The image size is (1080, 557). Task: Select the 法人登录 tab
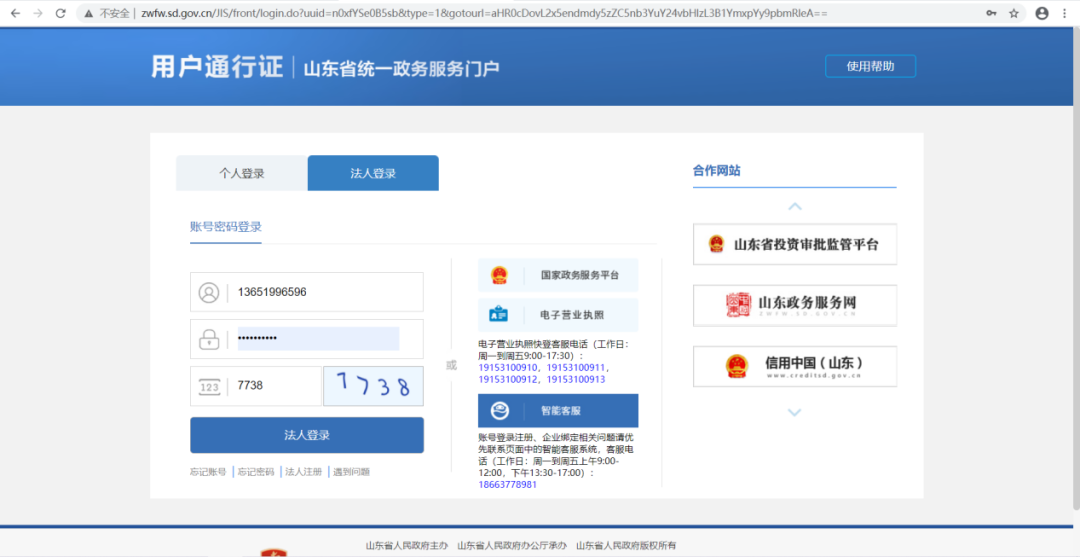(373, 173)
